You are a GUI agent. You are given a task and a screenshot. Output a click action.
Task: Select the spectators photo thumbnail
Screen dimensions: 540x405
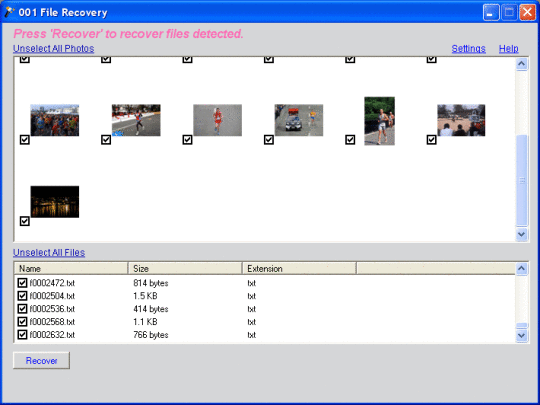[x=461, y=120]
